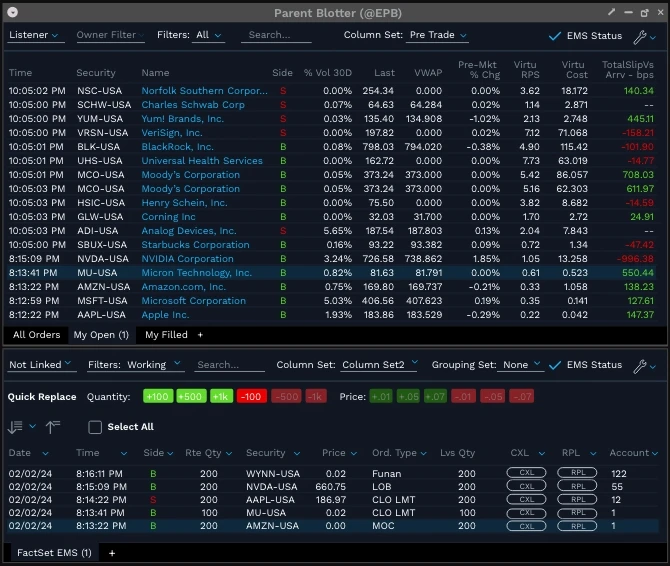Click the +100 quantity button
670x566 pixels.
click(x=158, y=397)
